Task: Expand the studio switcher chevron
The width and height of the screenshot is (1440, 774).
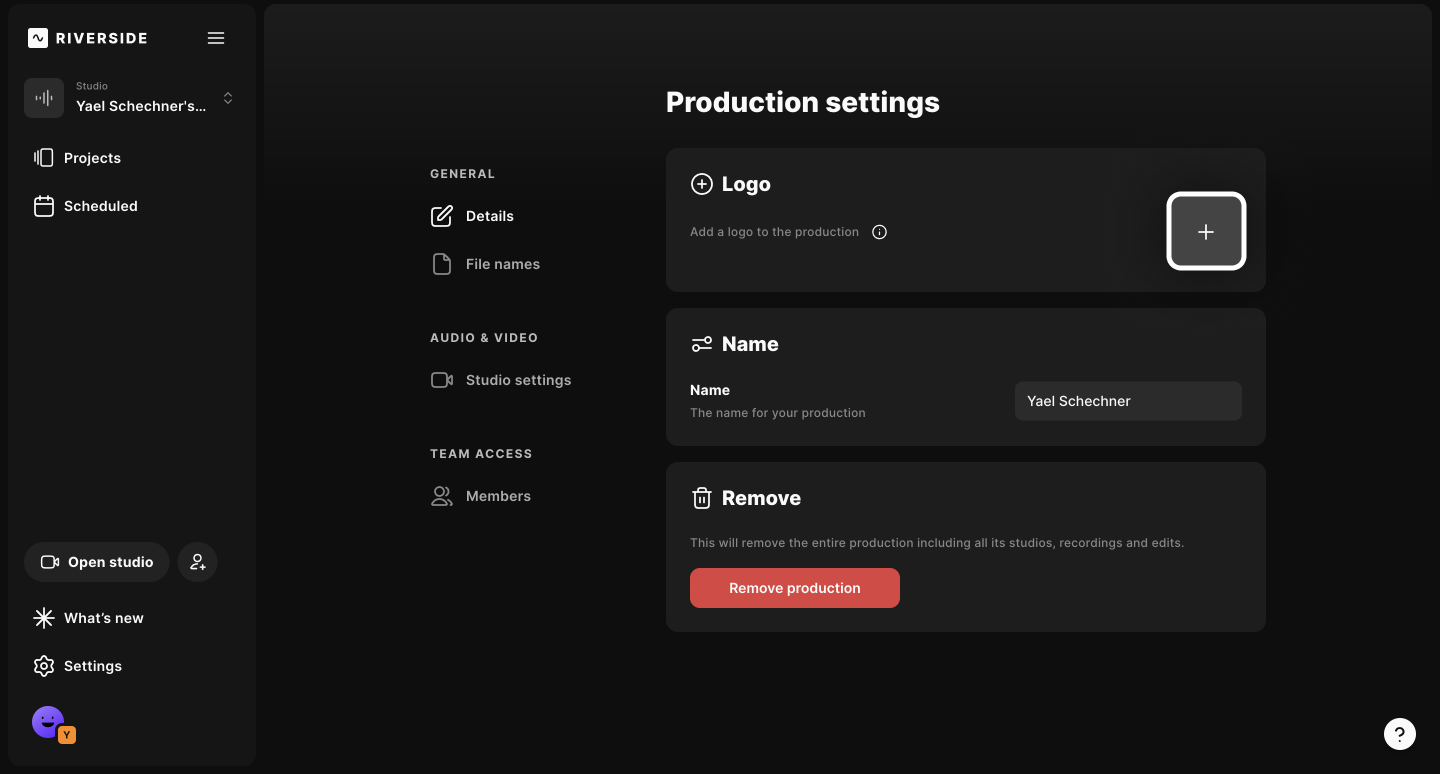Action: pos(228,98)
